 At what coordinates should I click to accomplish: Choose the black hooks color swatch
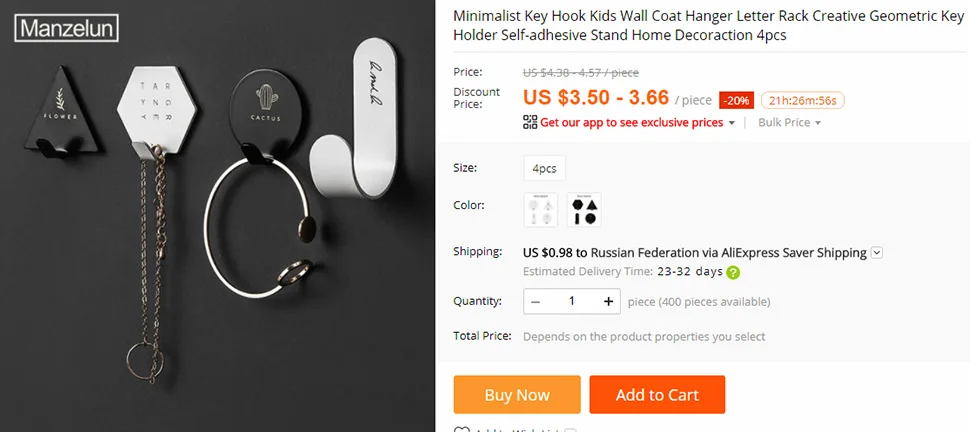[x=584, y=210]
